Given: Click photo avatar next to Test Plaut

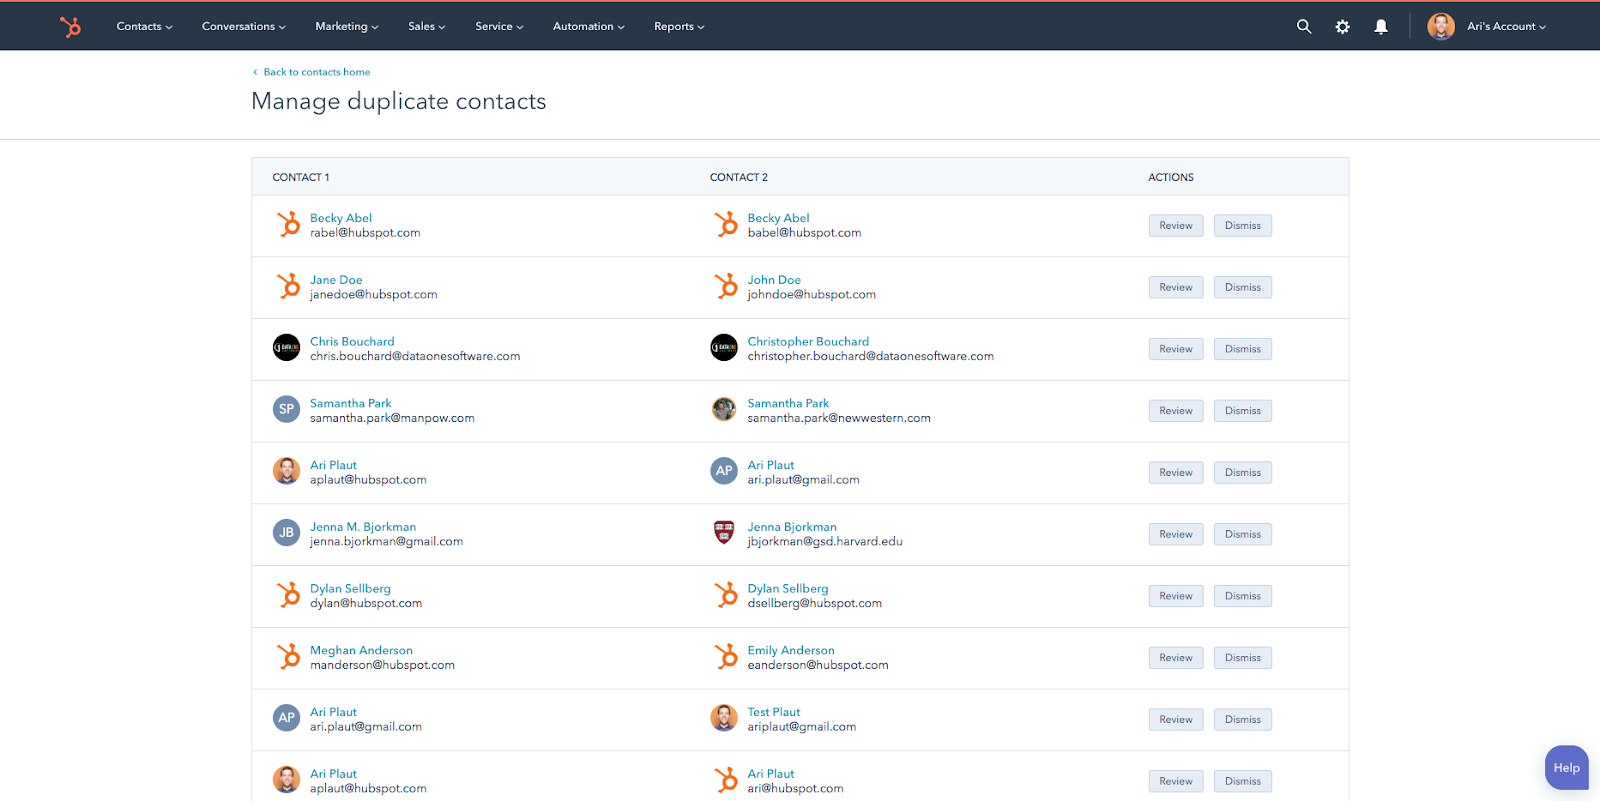Looking at the screenshot, I should [x=724, y=718].
